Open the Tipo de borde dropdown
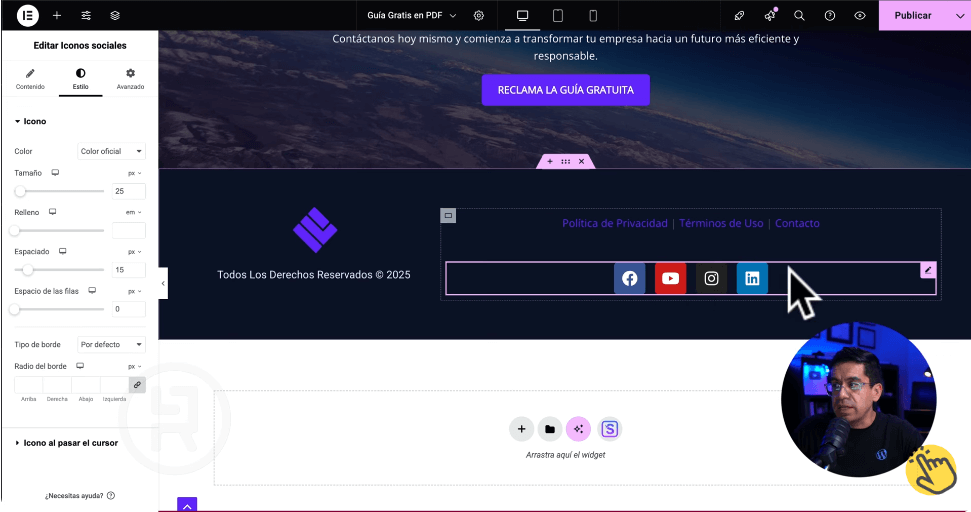 pyautogui.click(x=111, y=344)
